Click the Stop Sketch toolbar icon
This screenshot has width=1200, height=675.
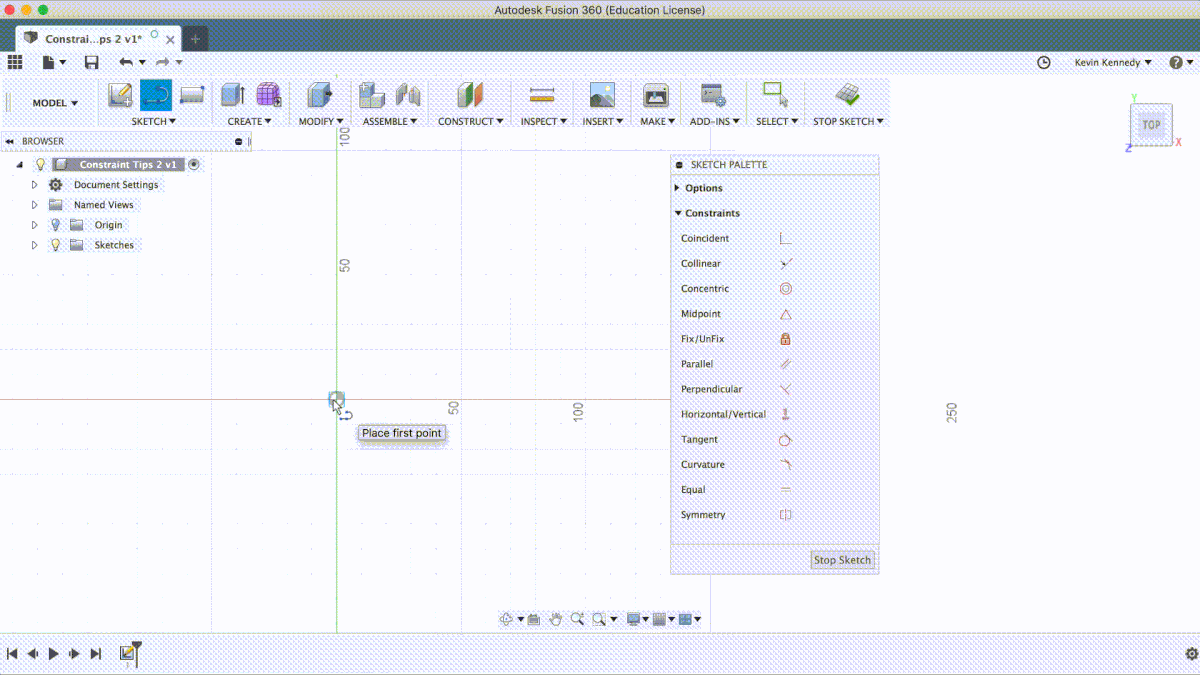848,95
